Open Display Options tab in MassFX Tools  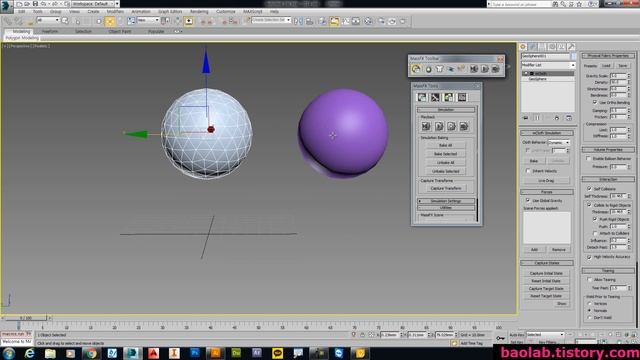462,97
